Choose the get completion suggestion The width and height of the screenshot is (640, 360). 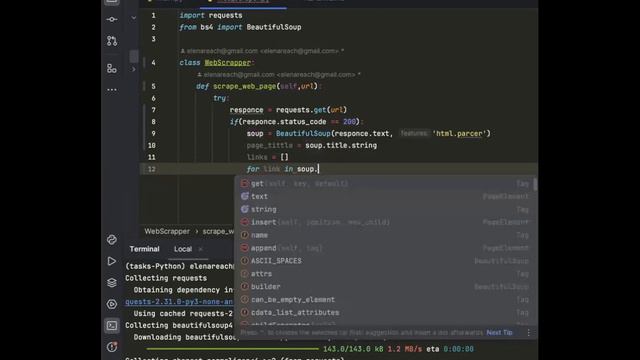pyautogui.click(x=385, y=184)
